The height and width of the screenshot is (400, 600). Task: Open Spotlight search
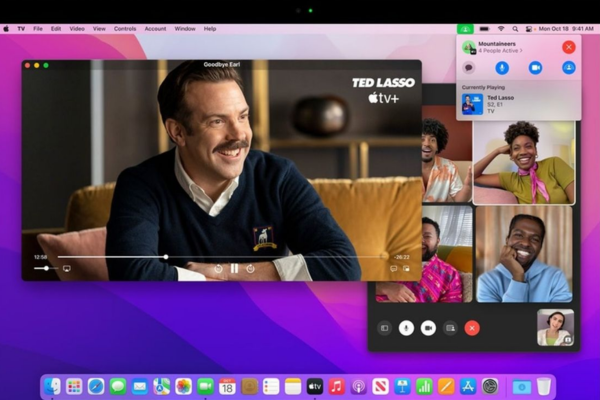pyautogui.click(x=515, y=29)
